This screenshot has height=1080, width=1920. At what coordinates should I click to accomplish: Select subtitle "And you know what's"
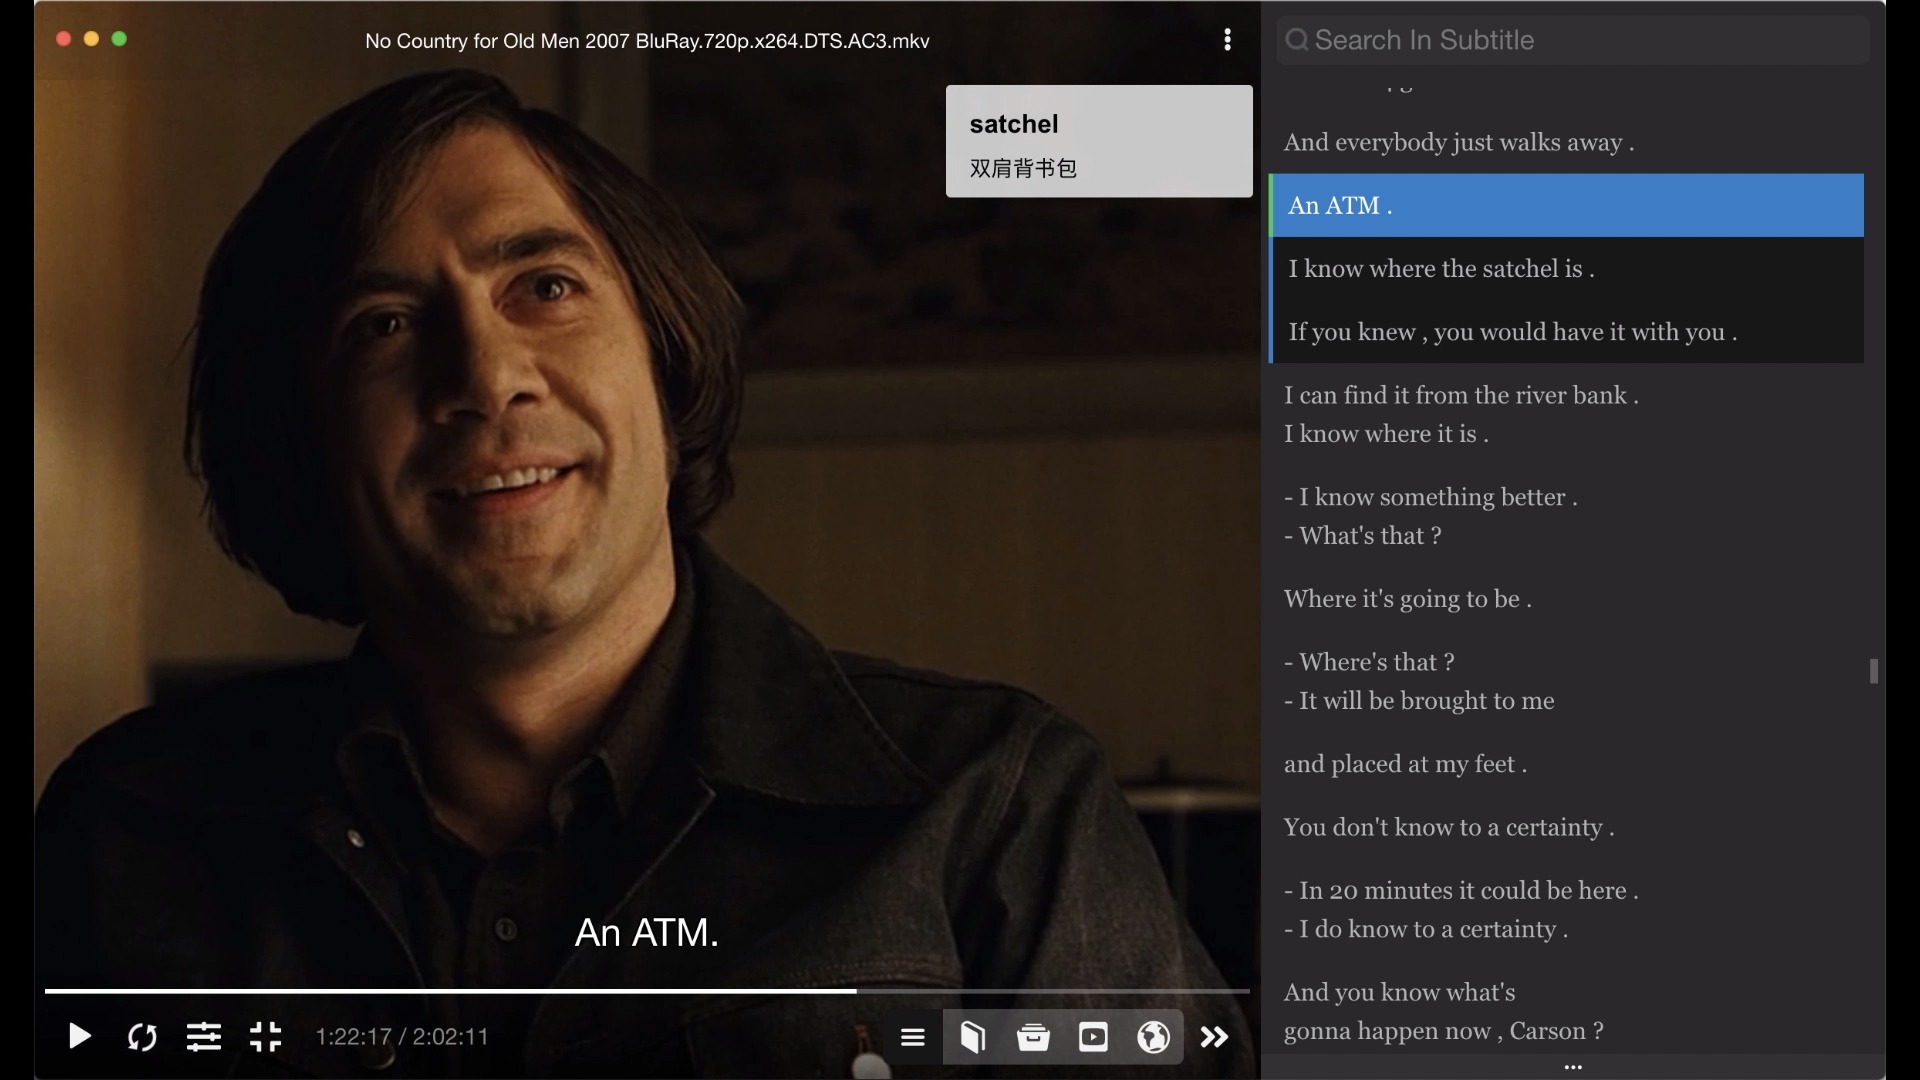[1400, 992]
